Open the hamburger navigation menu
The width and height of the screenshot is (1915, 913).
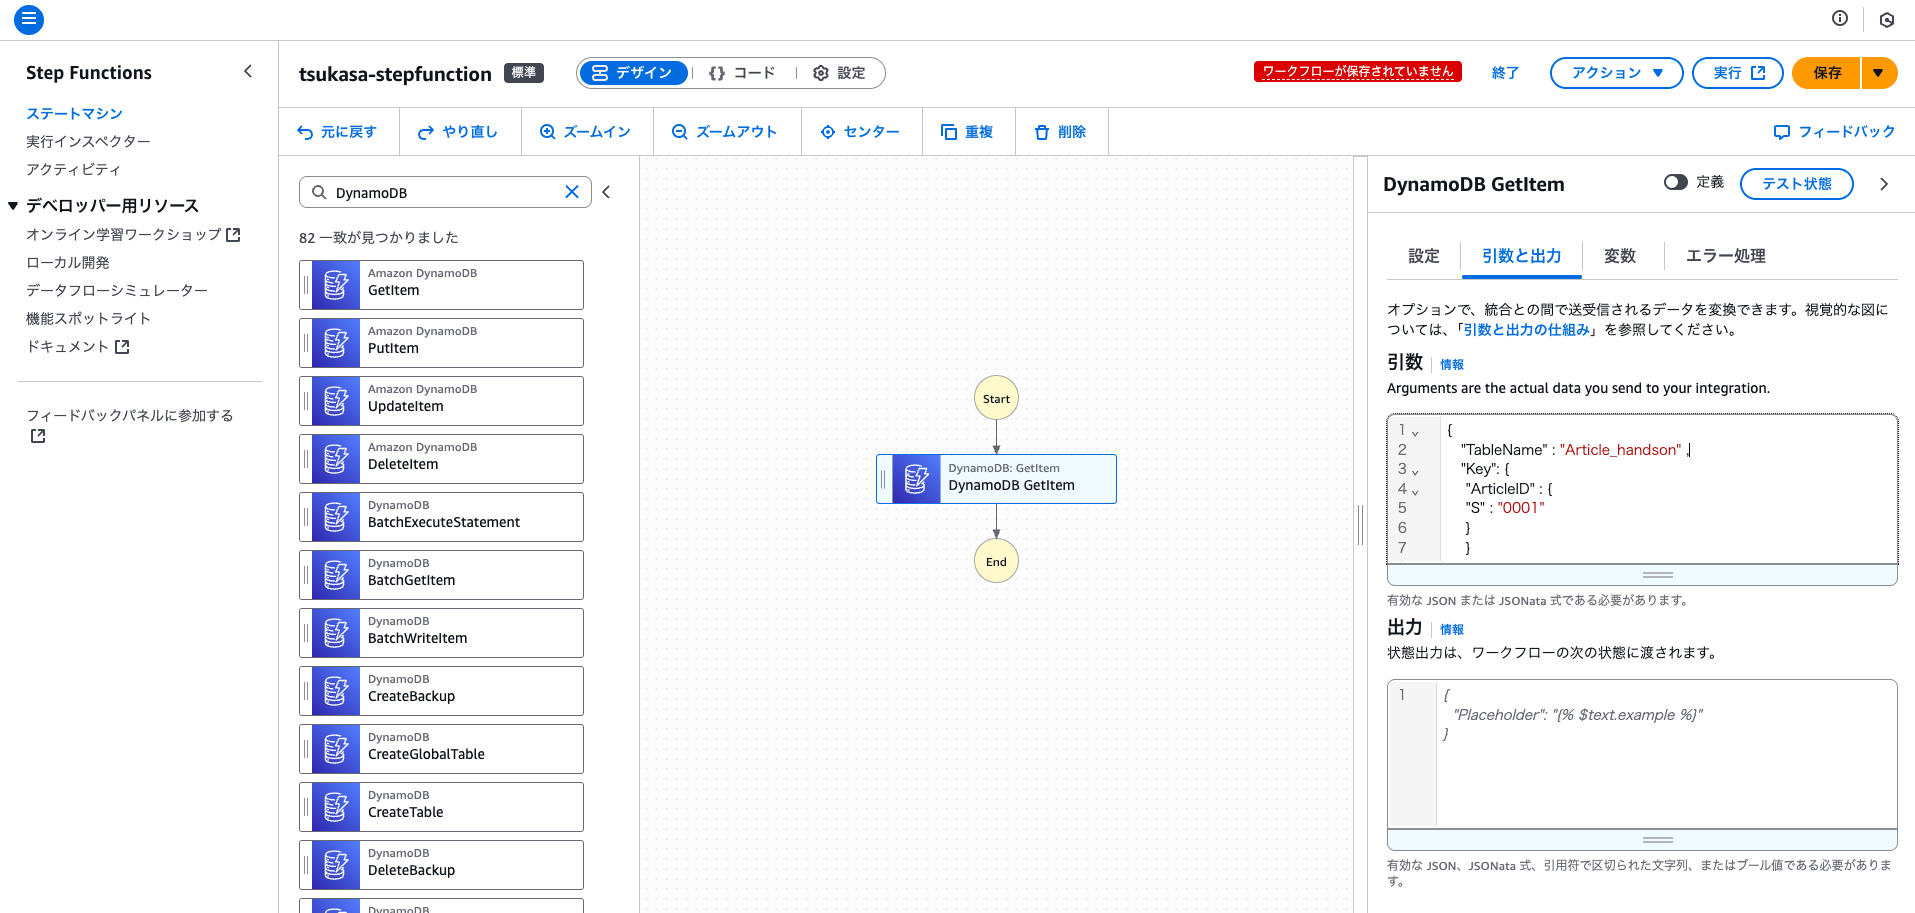pyautogui.click(x=29, y=19)
